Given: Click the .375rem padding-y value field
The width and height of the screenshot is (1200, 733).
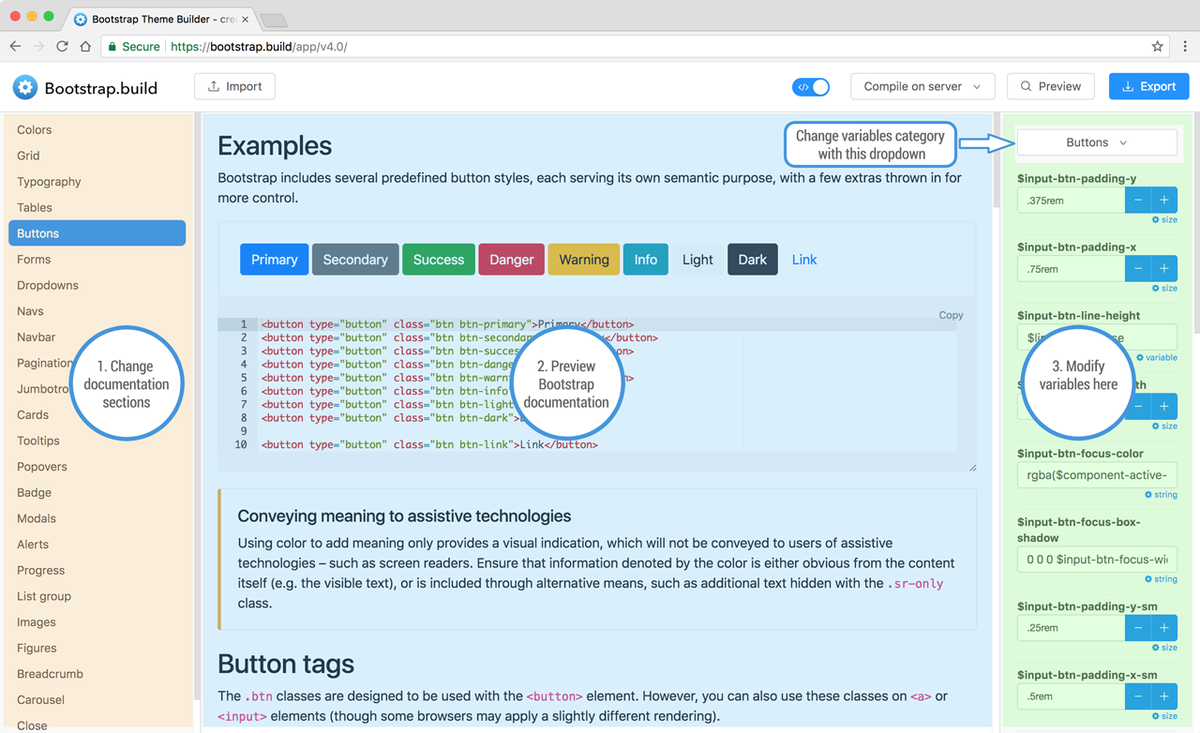Looking at the screenshot, I should tap(1071, 200).
